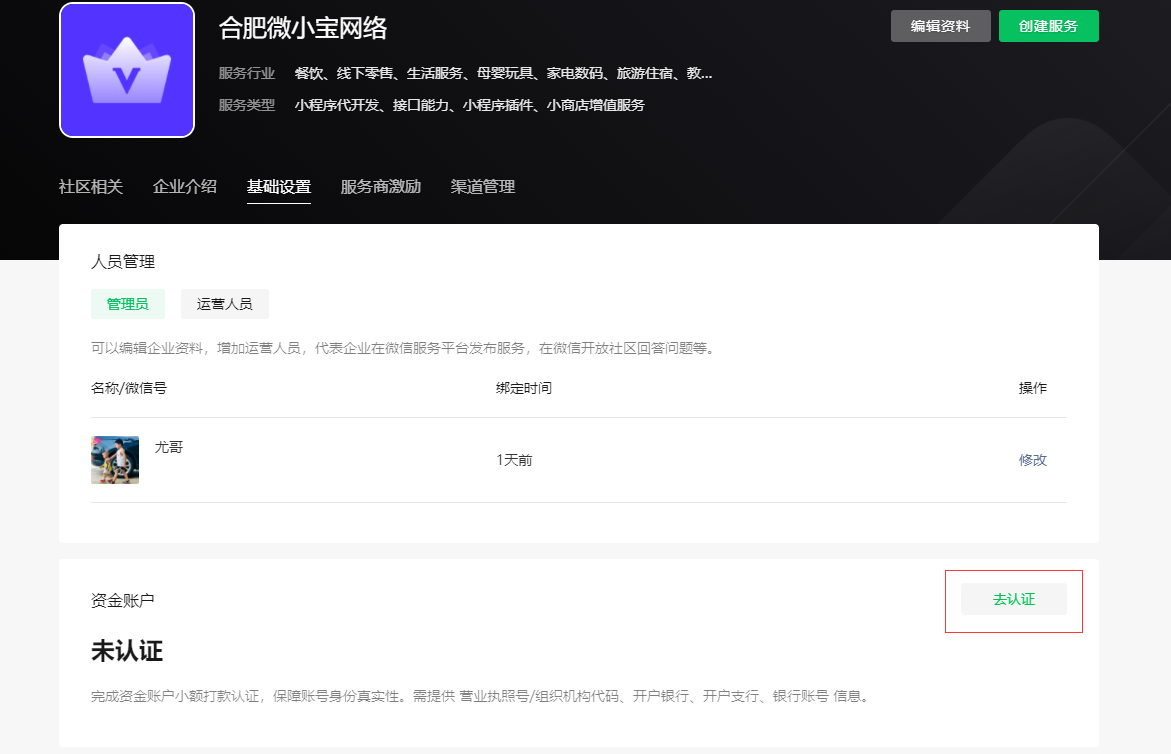Click the 名称/微信号 column header
1171x754 pixels.
pos(129,388)
